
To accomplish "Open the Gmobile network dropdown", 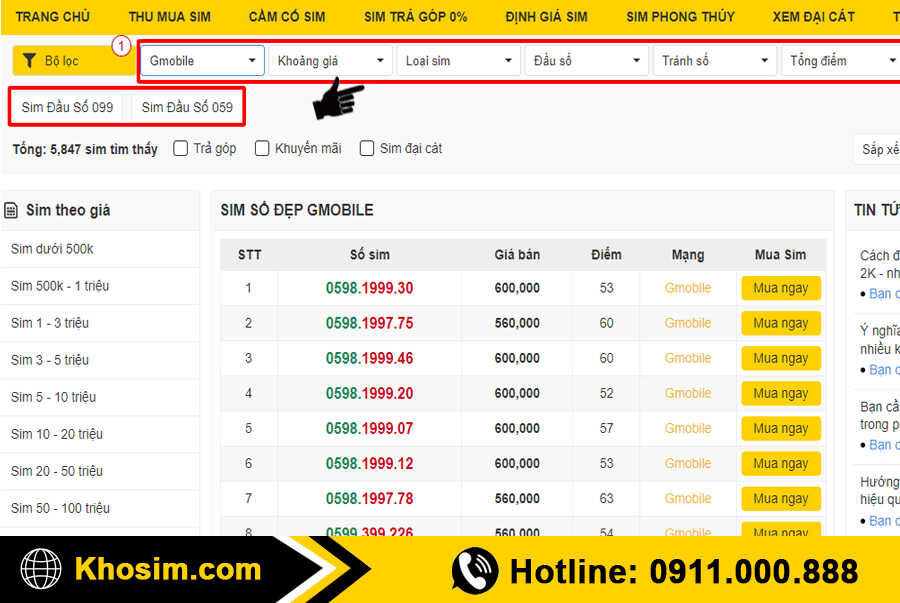I will [203, 61].
